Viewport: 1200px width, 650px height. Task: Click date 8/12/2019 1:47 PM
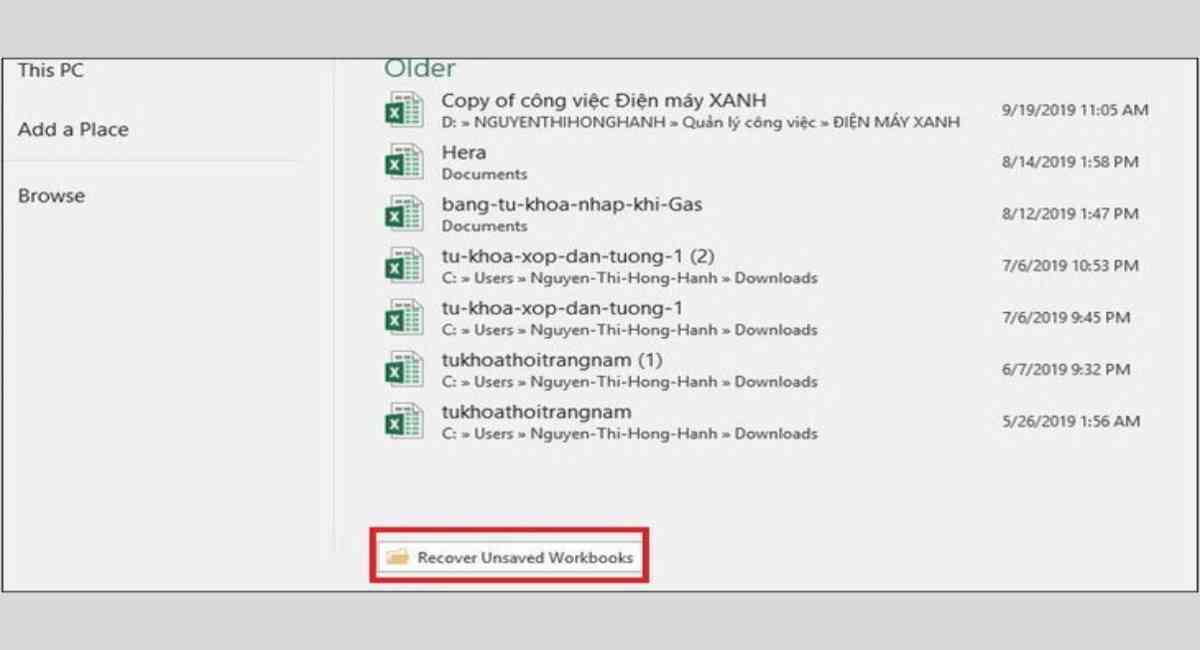pos(1070,214)
